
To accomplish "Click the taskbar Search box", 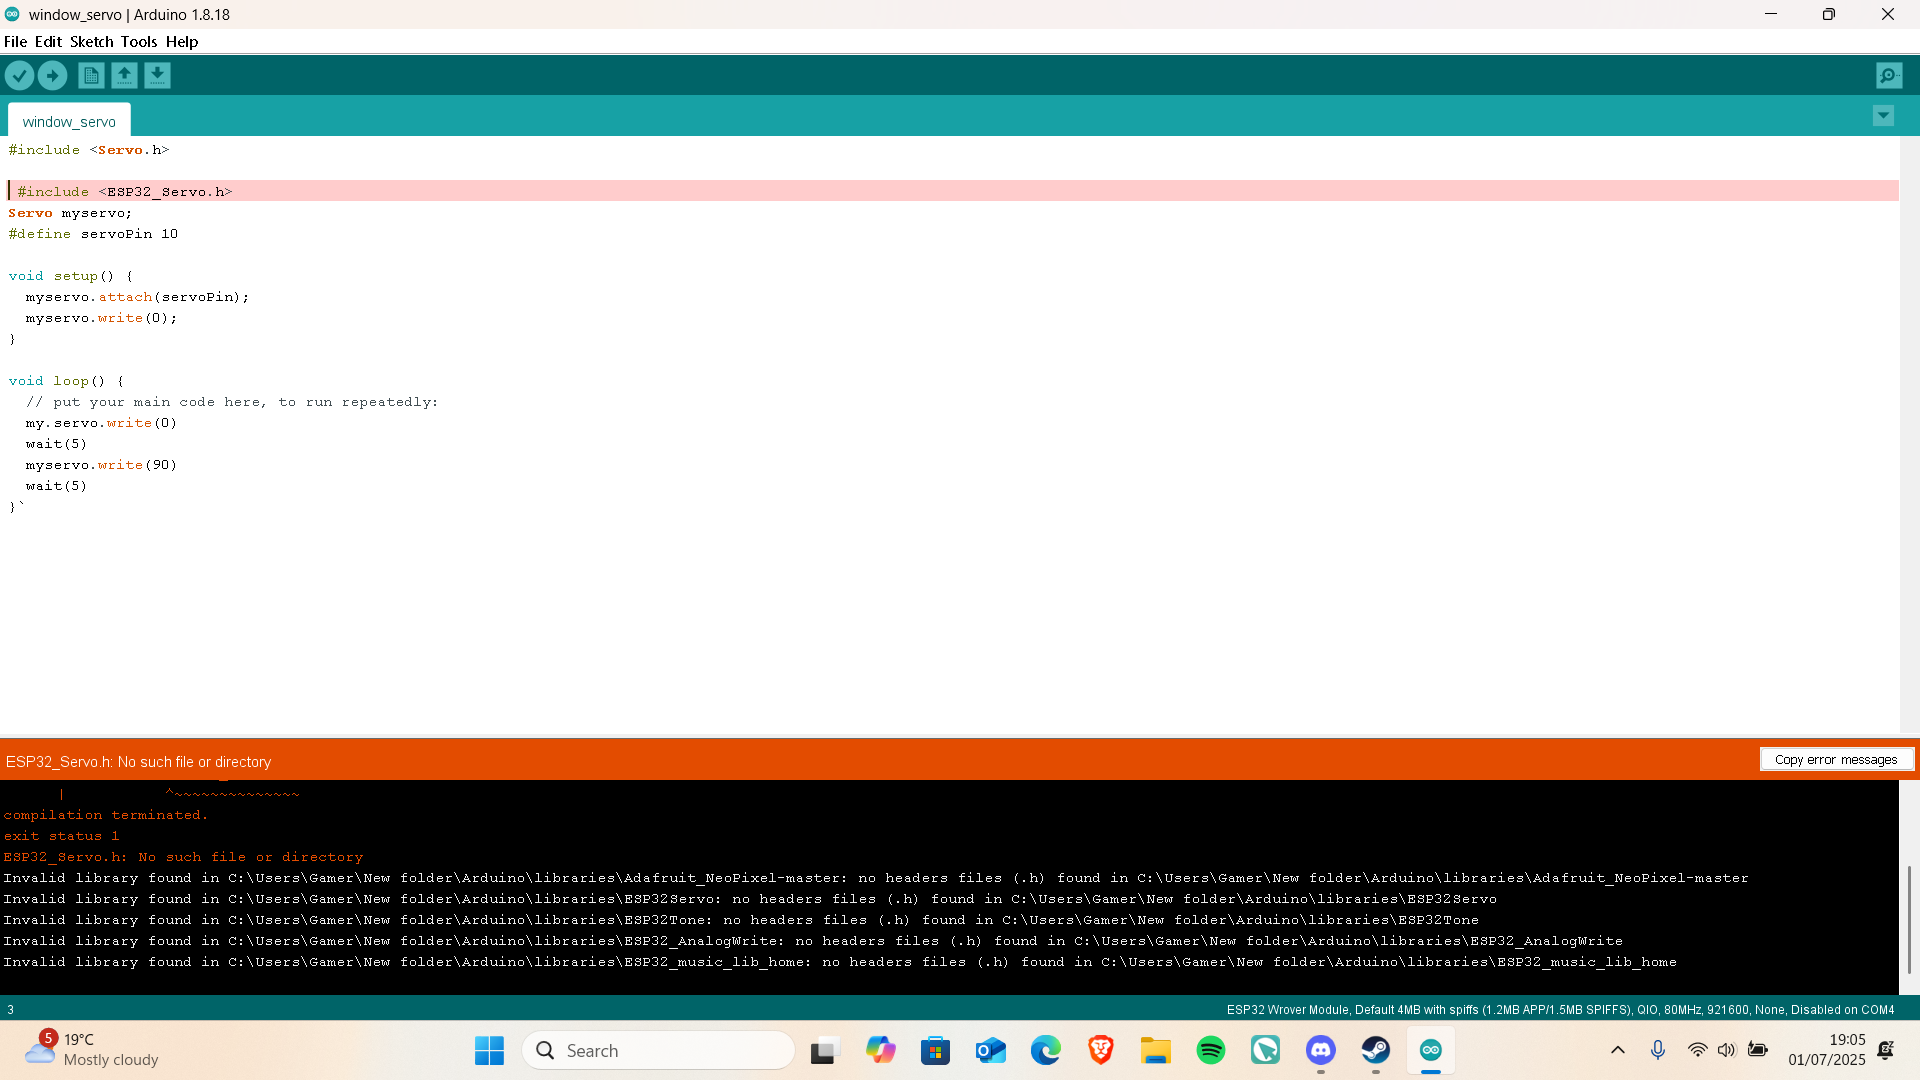I will point(658,1050).
